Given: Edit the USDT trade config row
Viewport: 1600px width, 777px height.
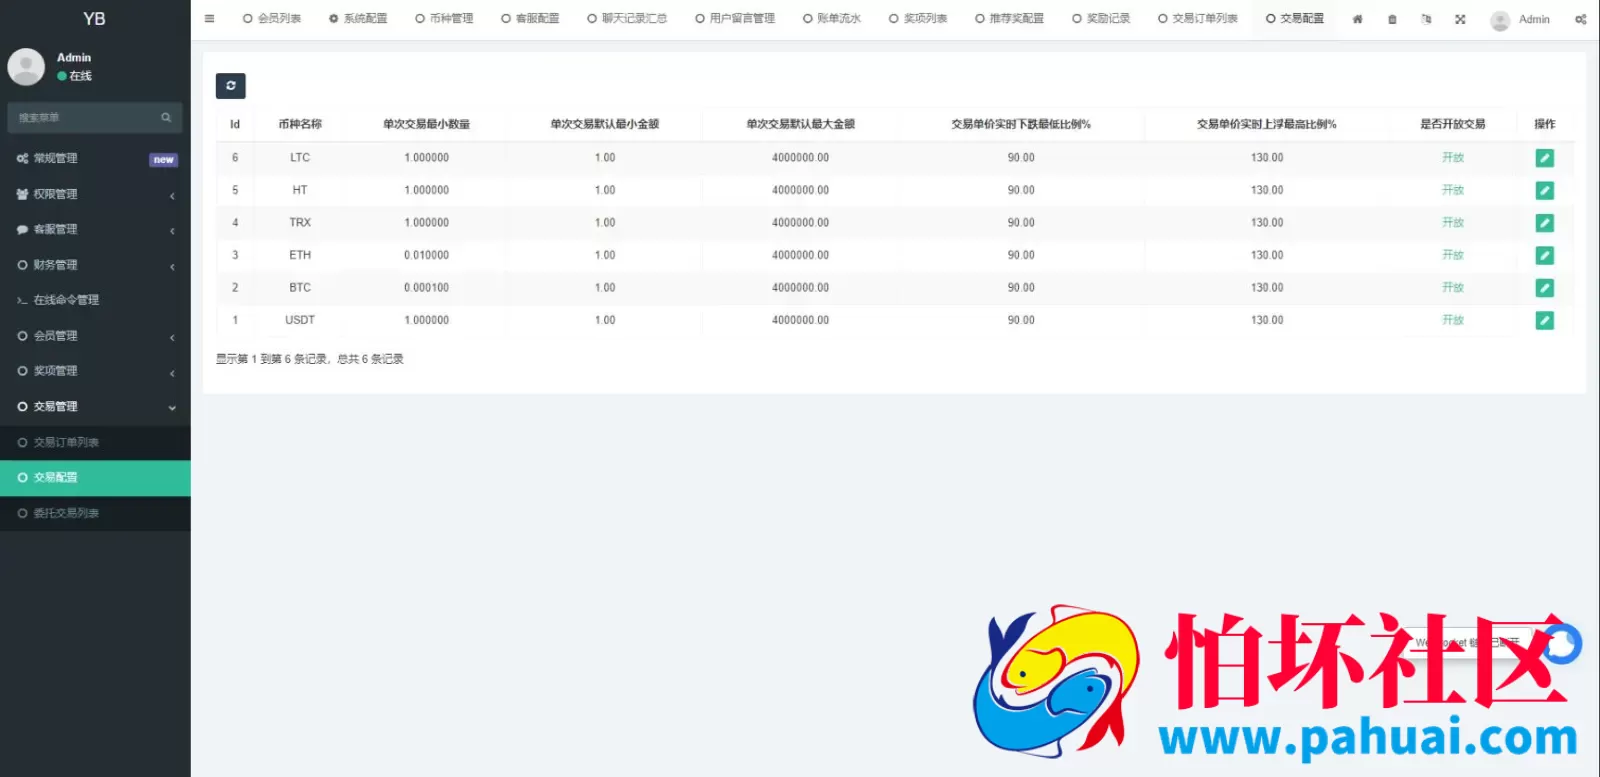Looking at the screenshot, I should (x=1545, y=320).
